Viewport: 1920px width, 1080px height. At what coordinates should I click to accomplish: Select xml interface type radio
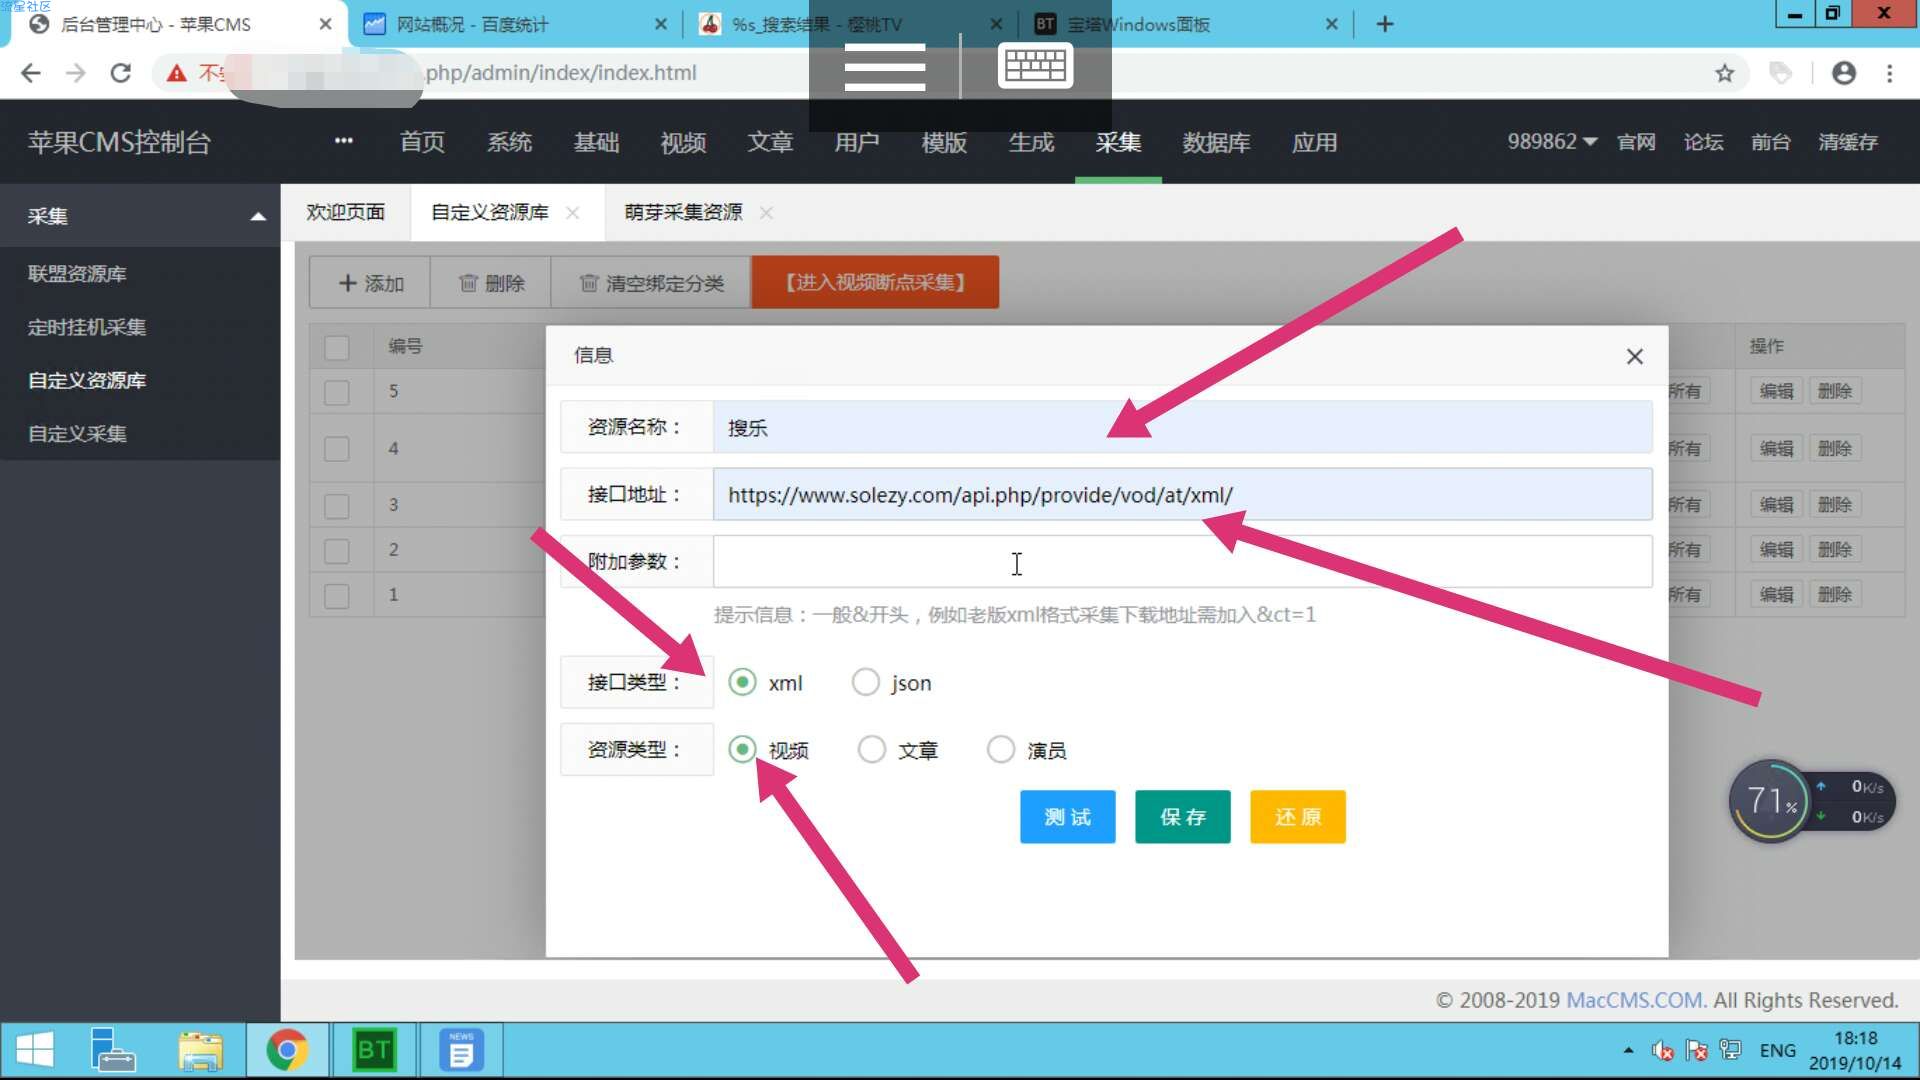pyautogui.click(x=742, y=682)
